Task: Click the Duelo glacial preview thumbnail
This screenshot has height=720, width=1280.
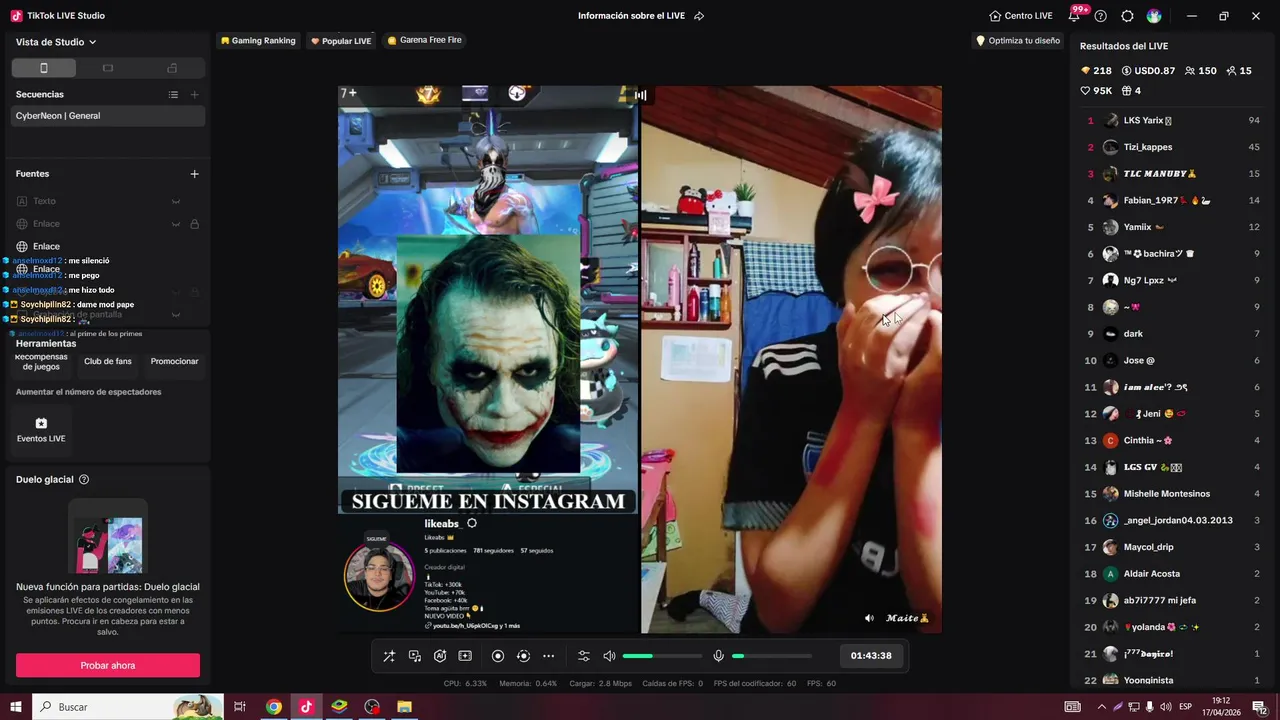Action: (108, 538)
